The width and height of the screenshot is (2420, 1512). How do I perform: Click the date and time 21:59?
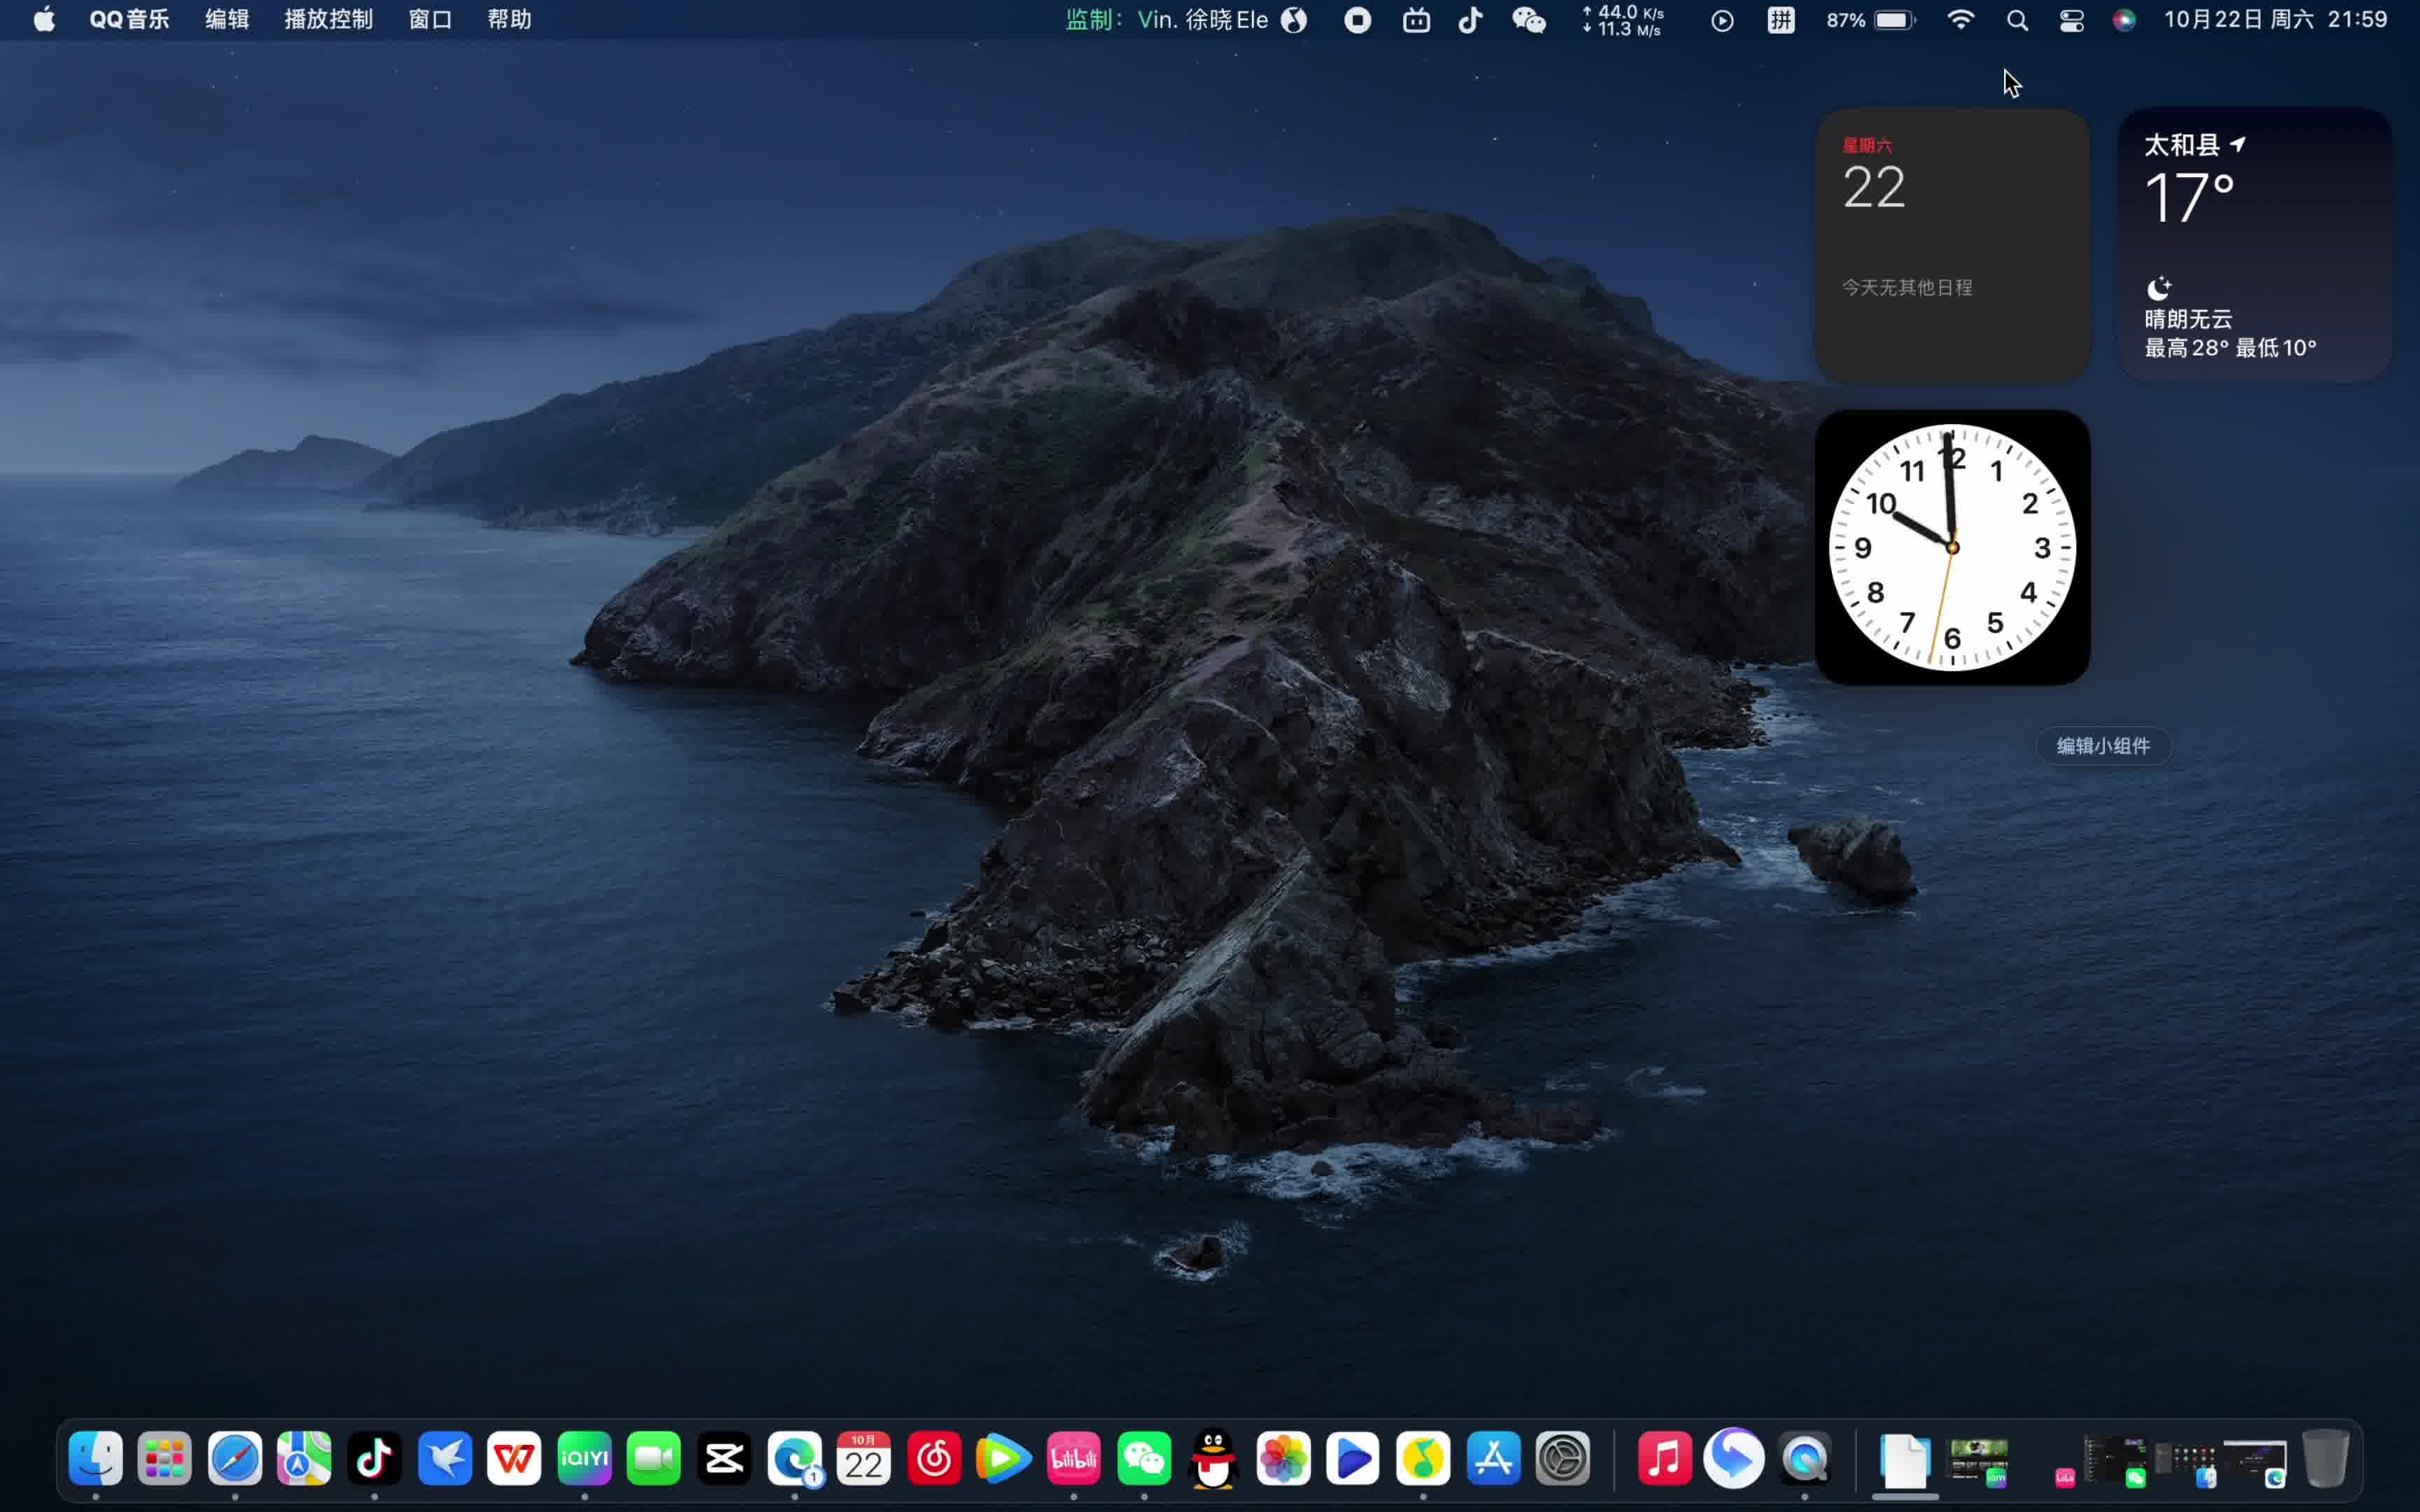tap(2275, 20)
